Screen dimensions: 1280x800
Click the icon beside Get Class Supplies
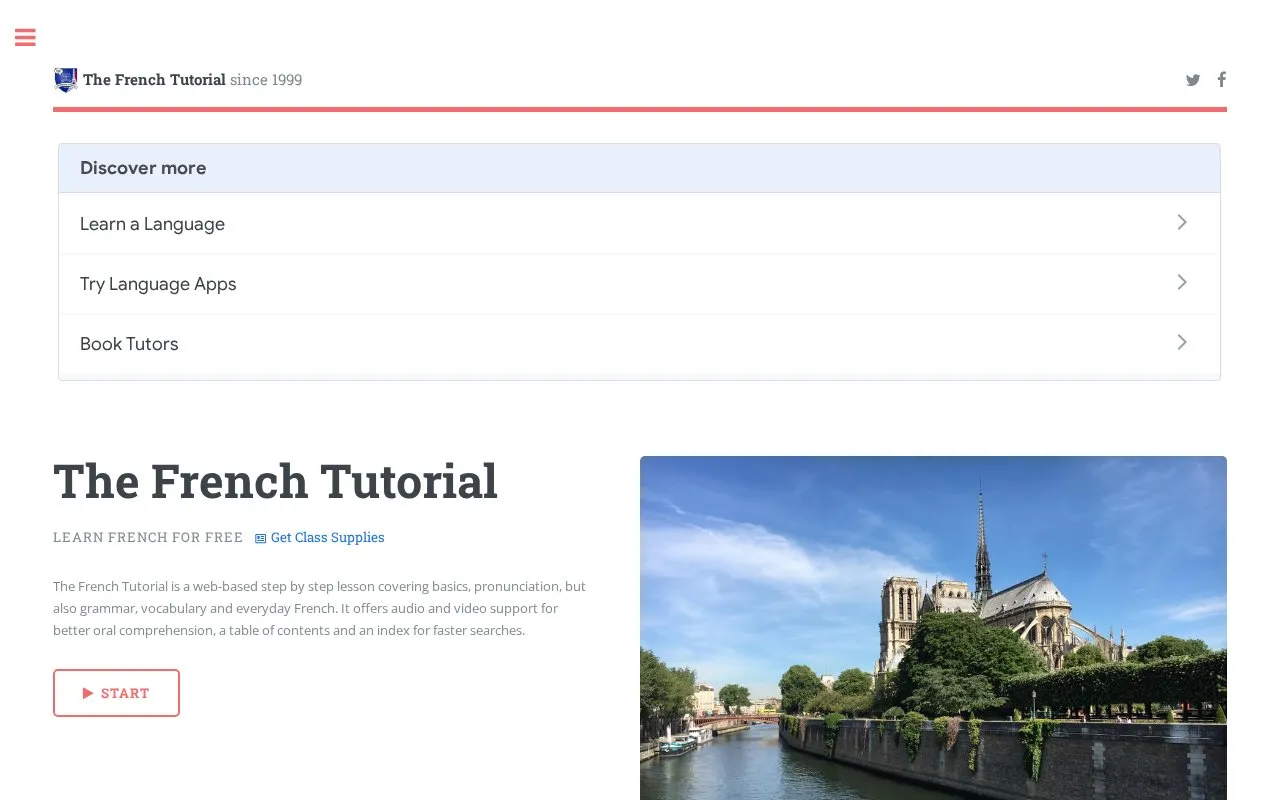pyautogui.click(x=261, y=538)
